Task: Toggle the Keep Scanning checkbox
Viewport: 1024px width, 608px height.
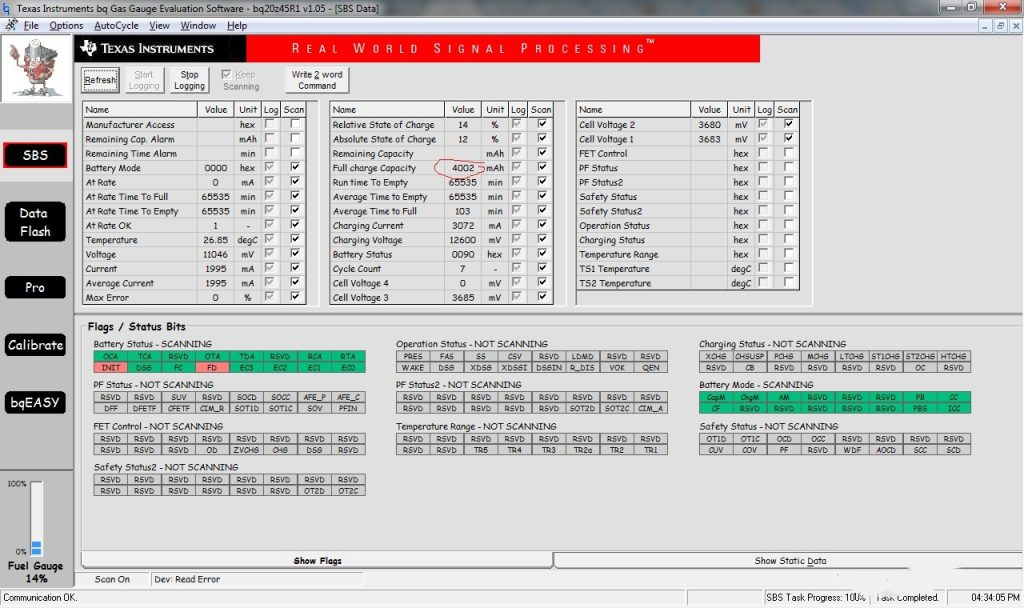Action: point(226,74)
